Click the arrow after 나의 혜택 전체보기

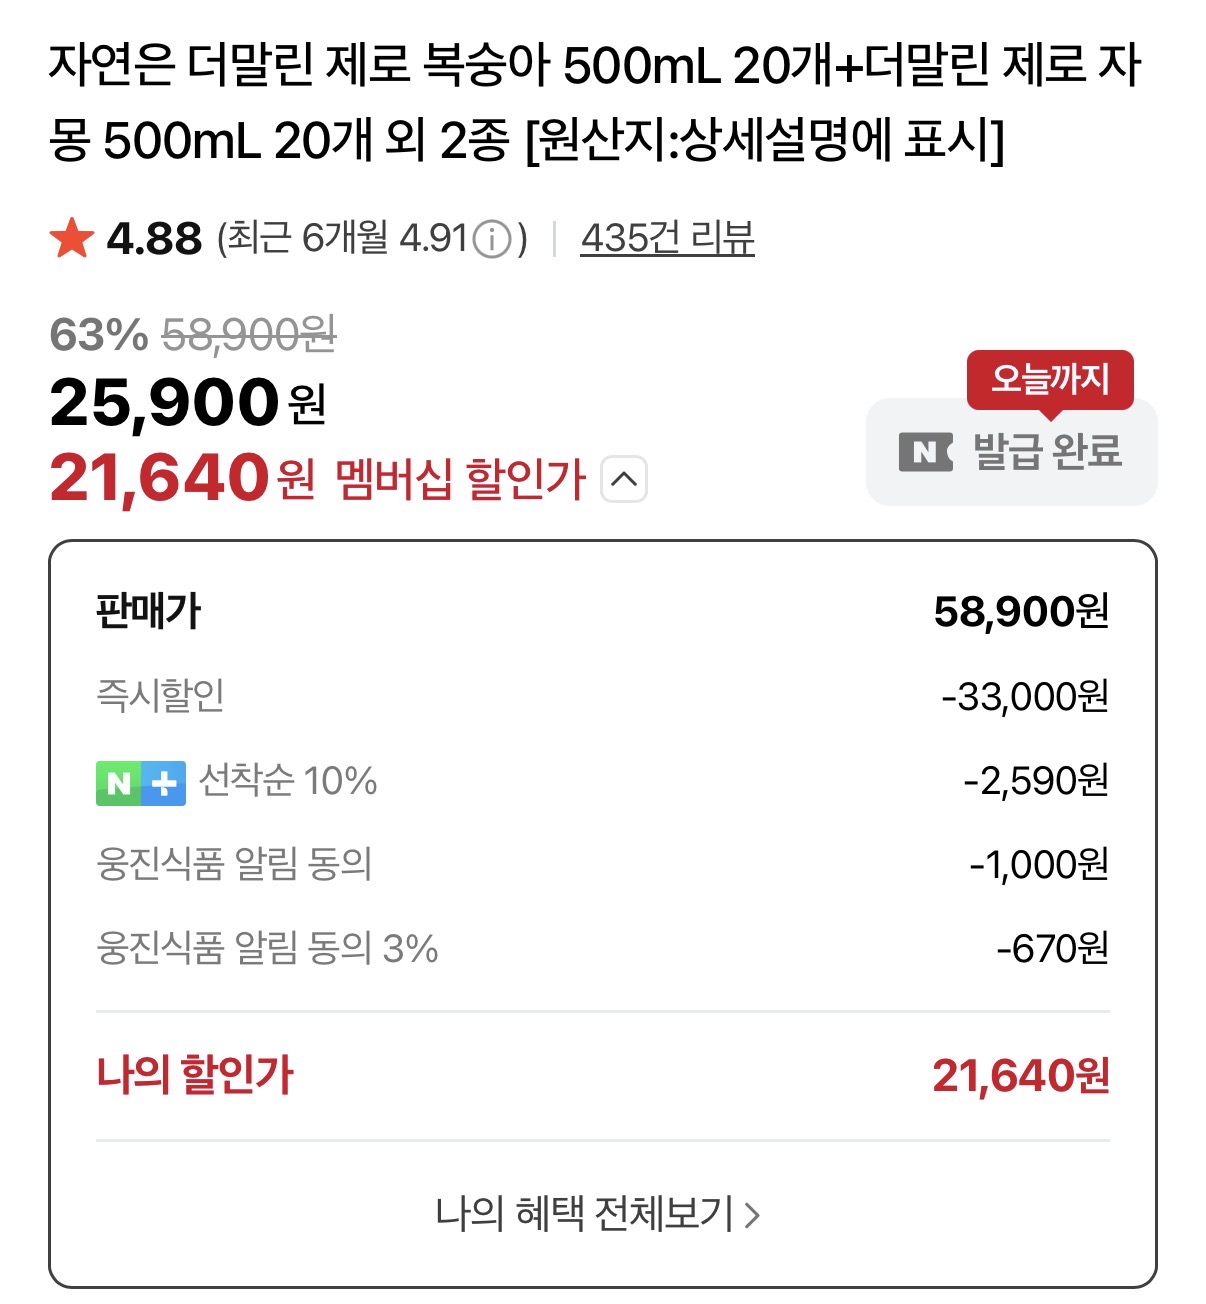pyautogui.click(x=753, y=1215)
